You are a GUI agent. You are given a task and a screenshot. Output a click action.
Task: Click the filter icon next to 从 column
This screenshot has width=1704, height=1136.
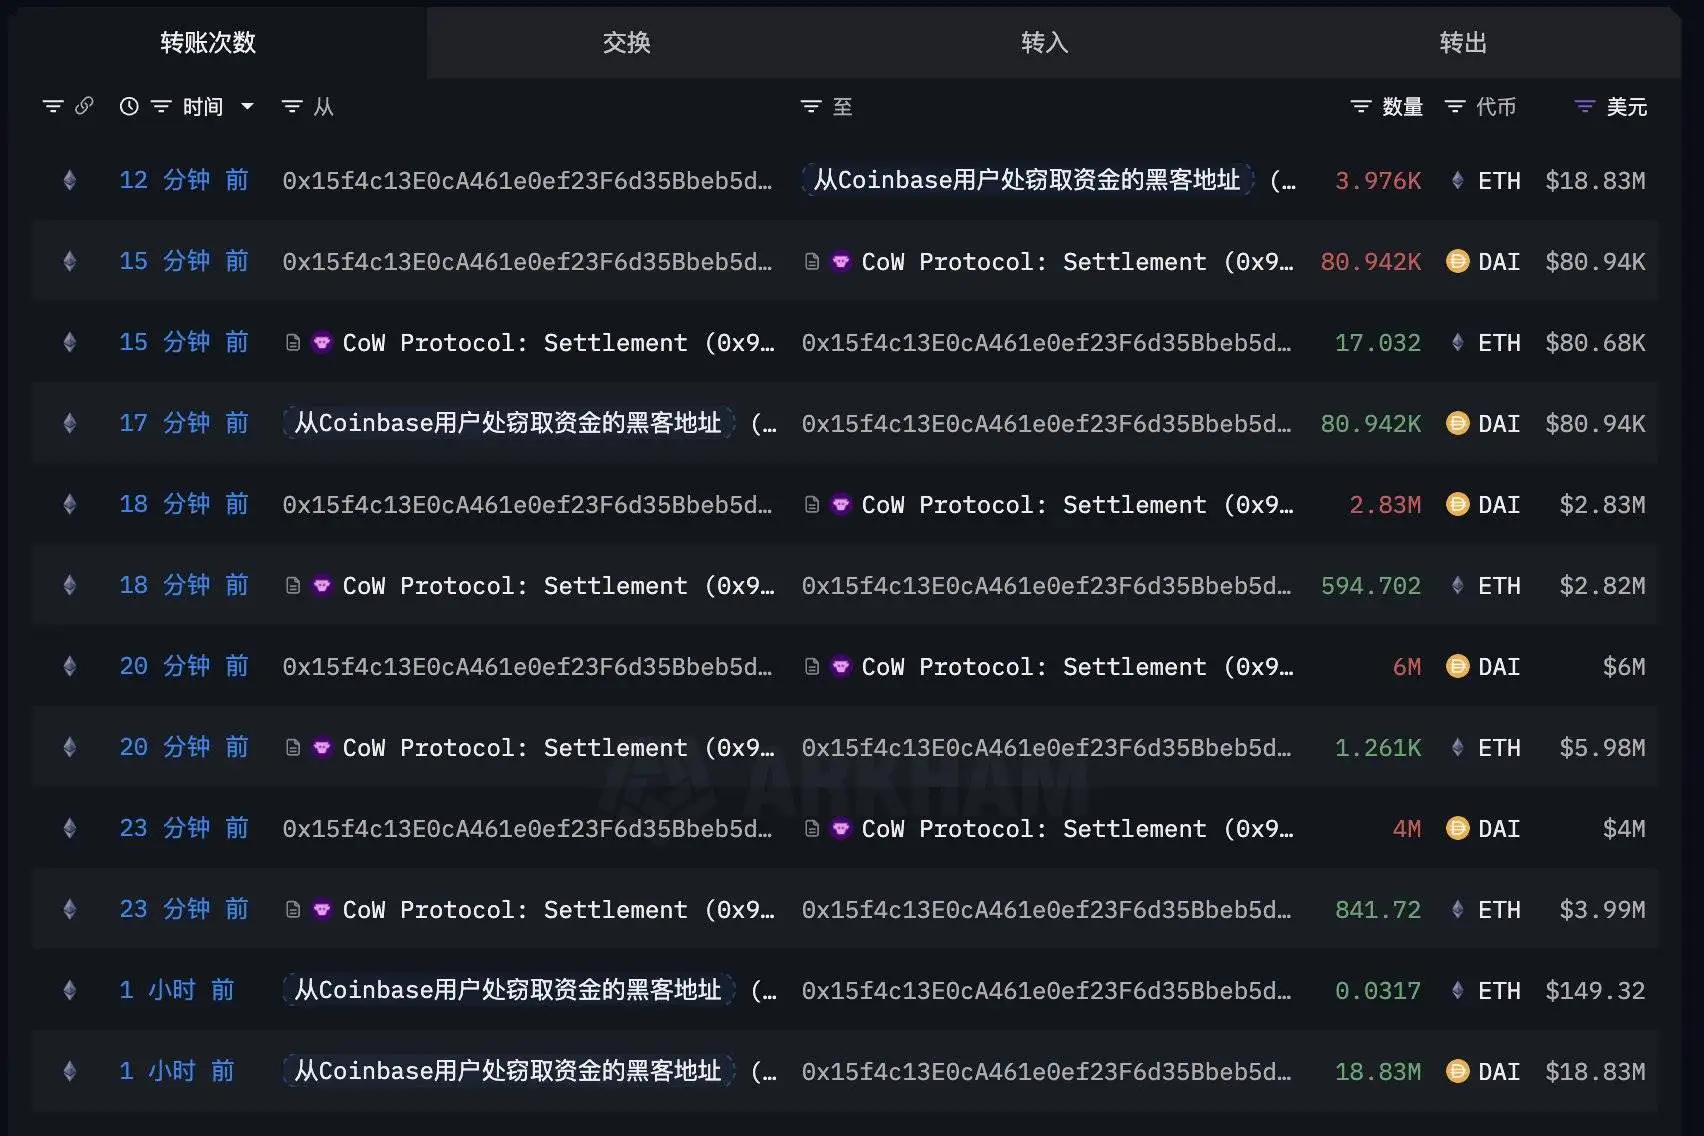tap(291, 106)
